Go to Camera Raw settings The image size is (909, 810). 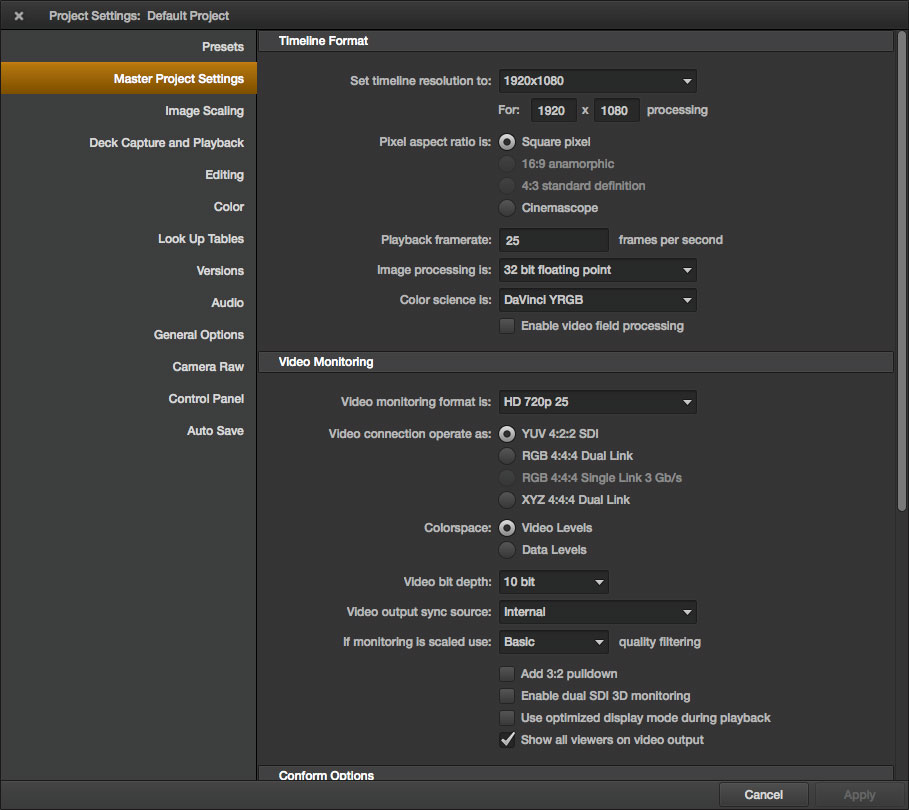pos(207,367)
